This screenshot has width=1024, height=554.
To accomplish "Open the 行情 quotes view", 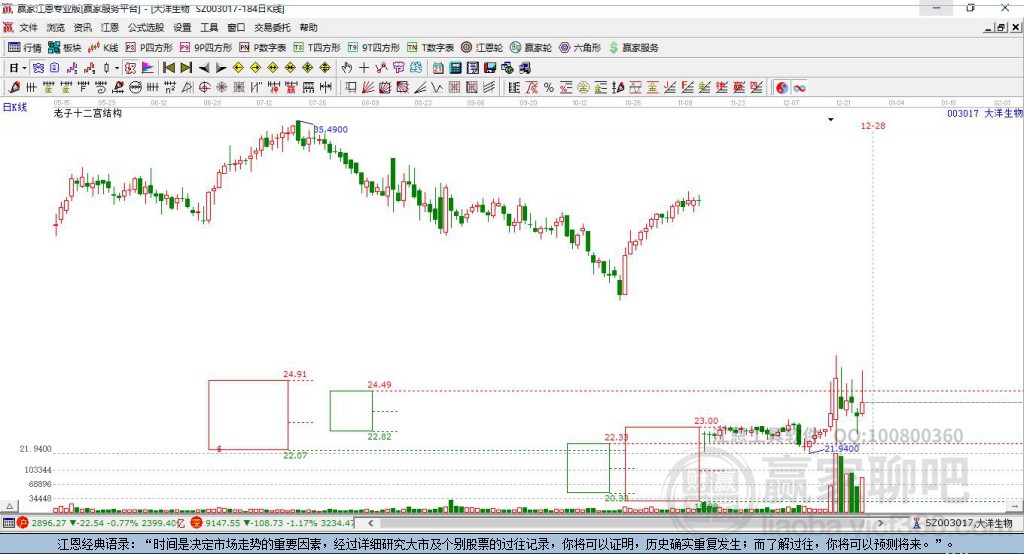I will [25, 48].
